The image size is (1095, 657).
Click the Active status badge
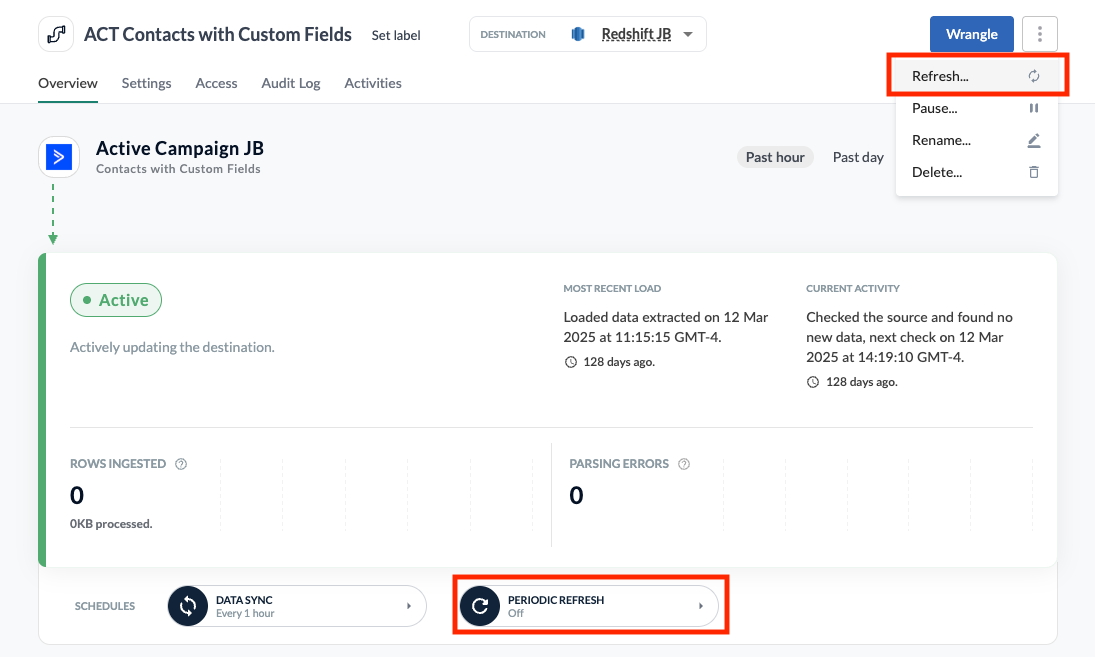(x=116, y=300)
